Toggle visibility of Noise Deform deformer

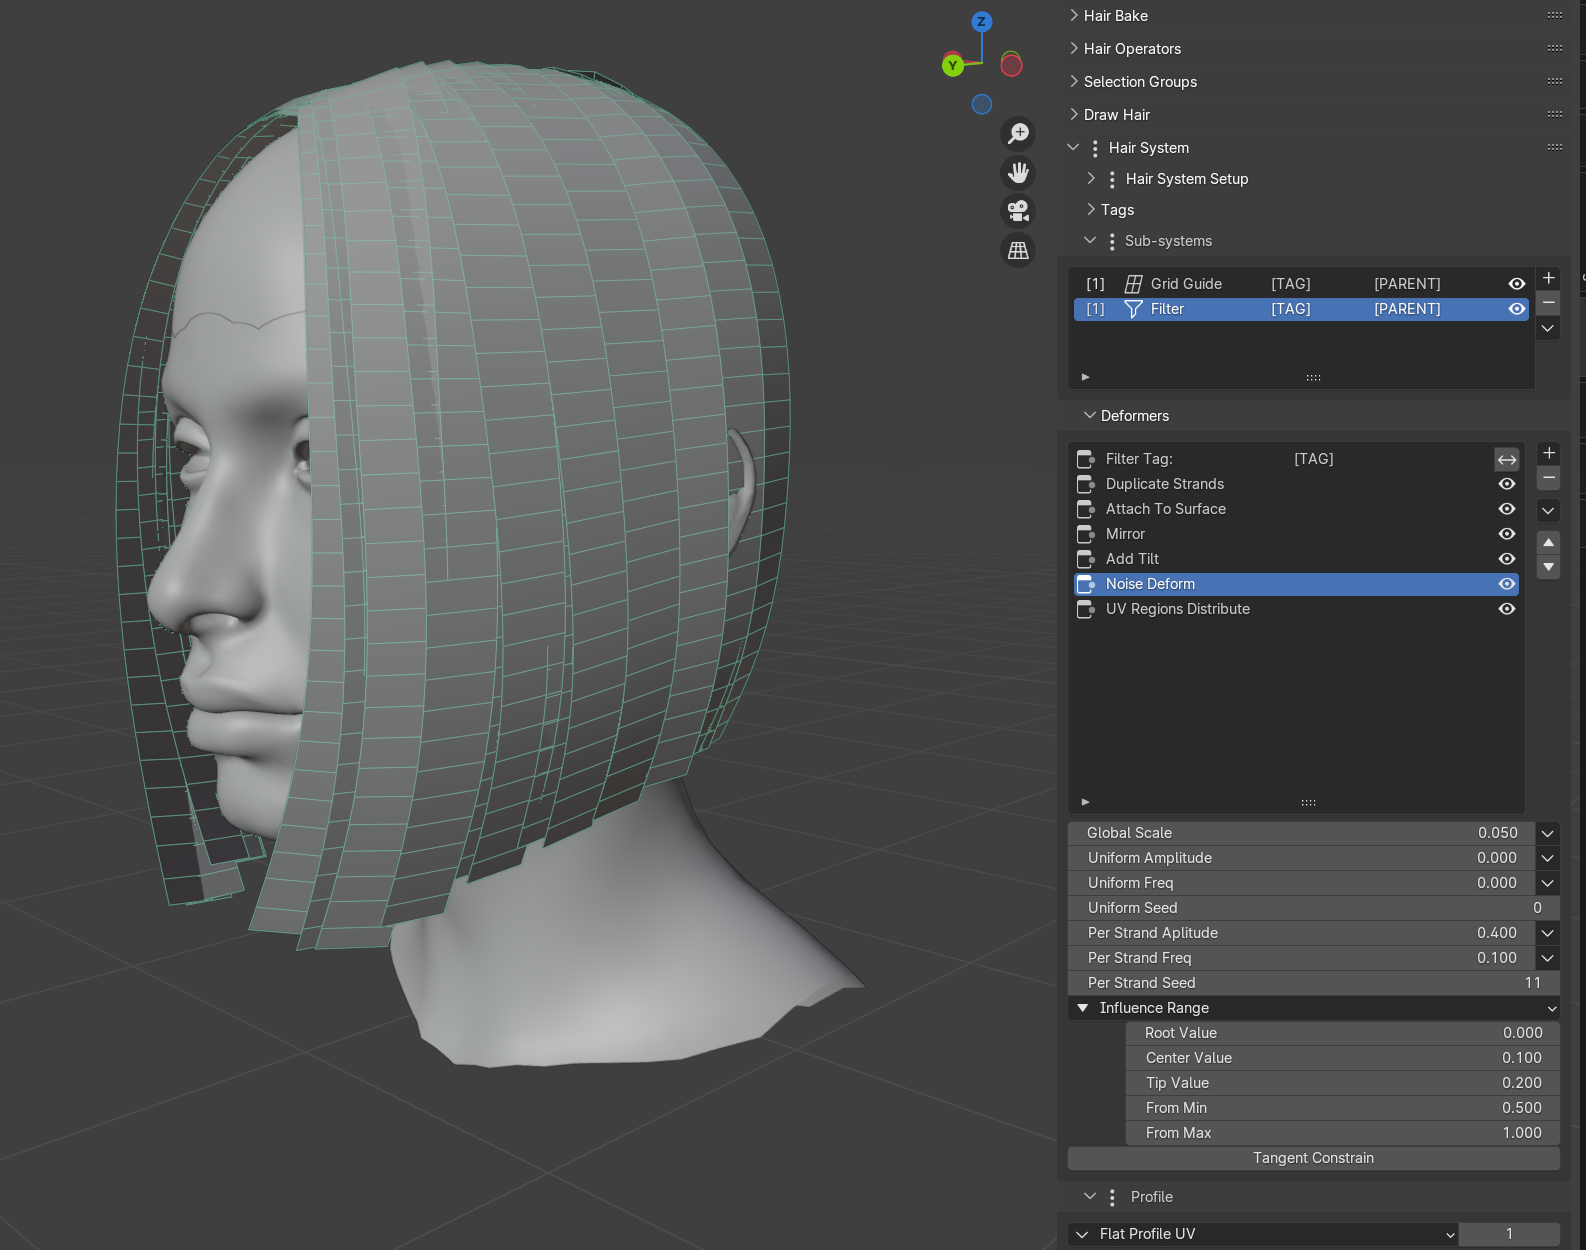(1506, 584)
